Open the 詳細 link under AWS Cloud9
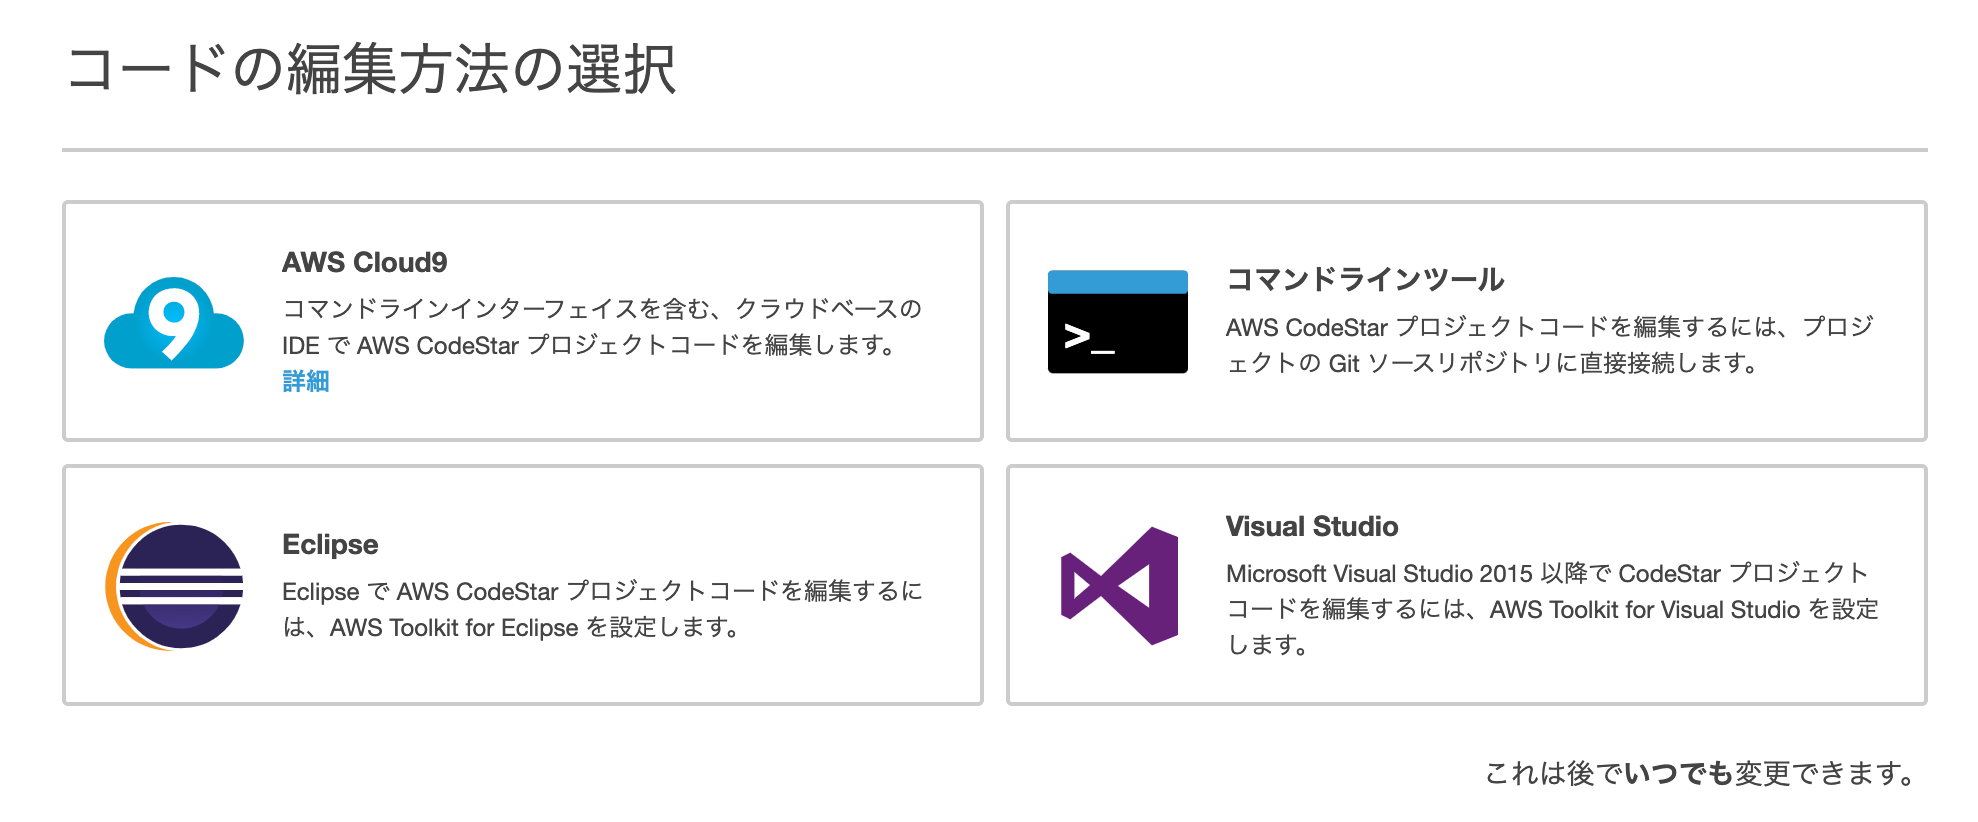1978x822 pixels. [306, 381]
